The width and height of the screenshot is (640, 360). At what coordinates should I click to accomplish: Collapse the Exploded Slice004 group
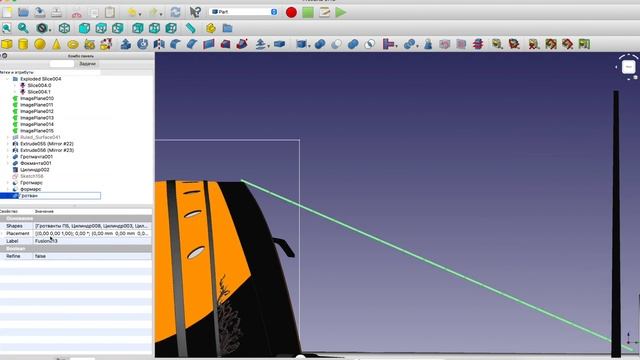8,79
